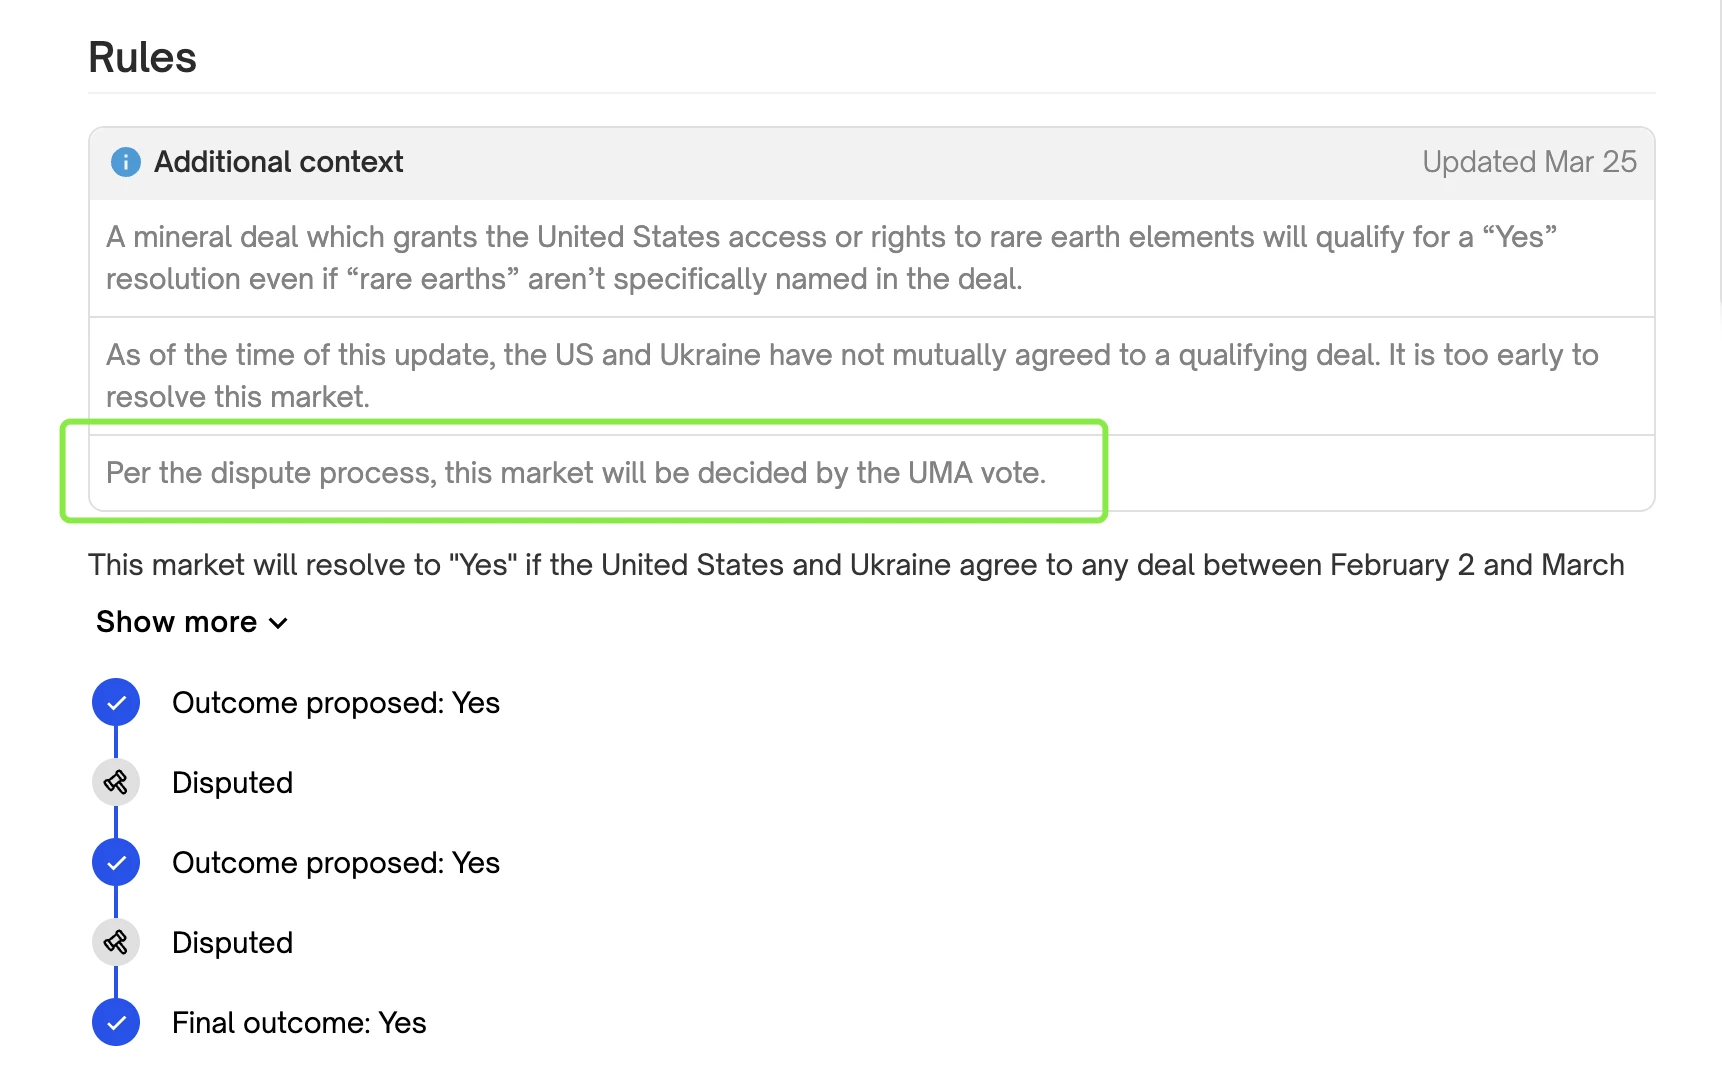
Task: Click the "Final outcome: Yes" label
Action: coord(299,1023)
